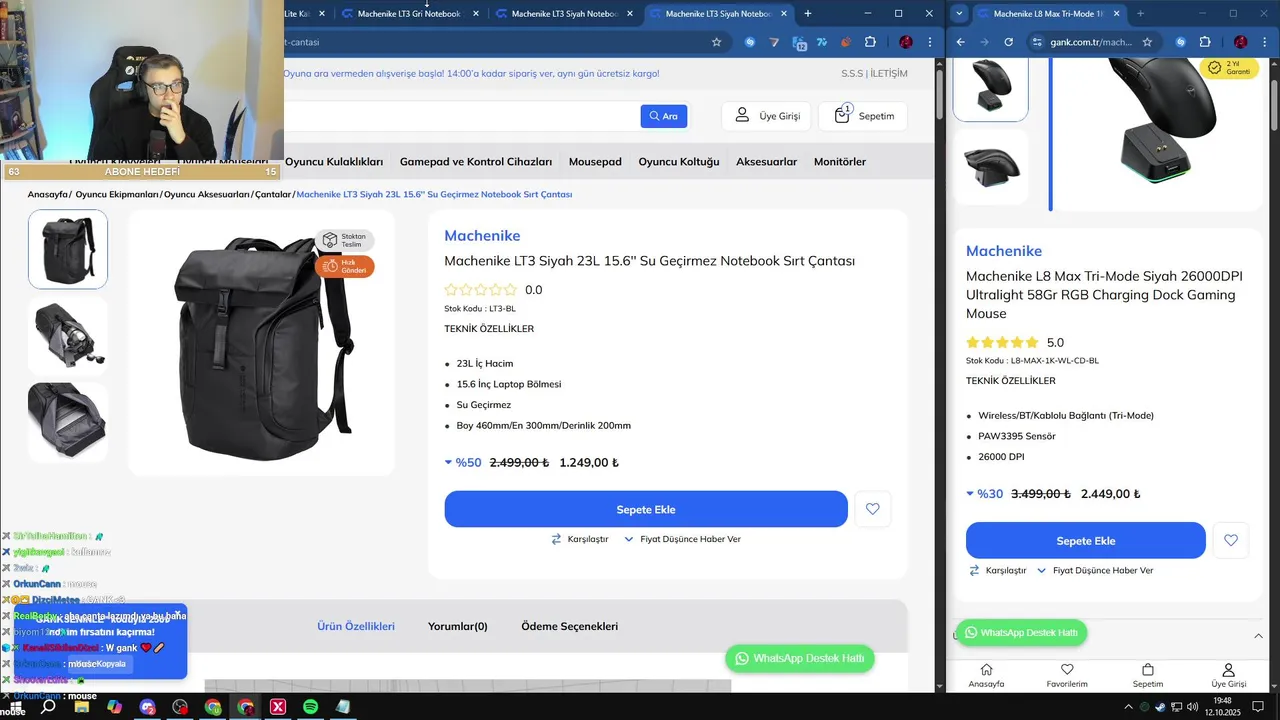Image resolution: width=1280 pixels, height=720 pixels.
Task: Click the Machenike brand link in right window
Action: tap(1004, 251)
